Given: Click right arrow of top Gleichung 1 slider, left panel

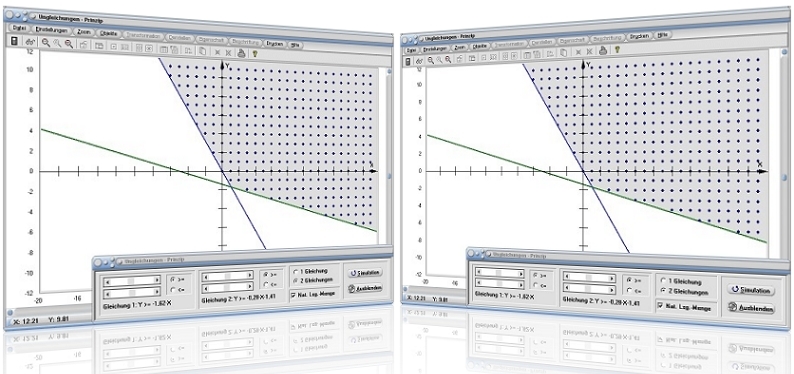Looking at the screenshot, I should point(157,280).
